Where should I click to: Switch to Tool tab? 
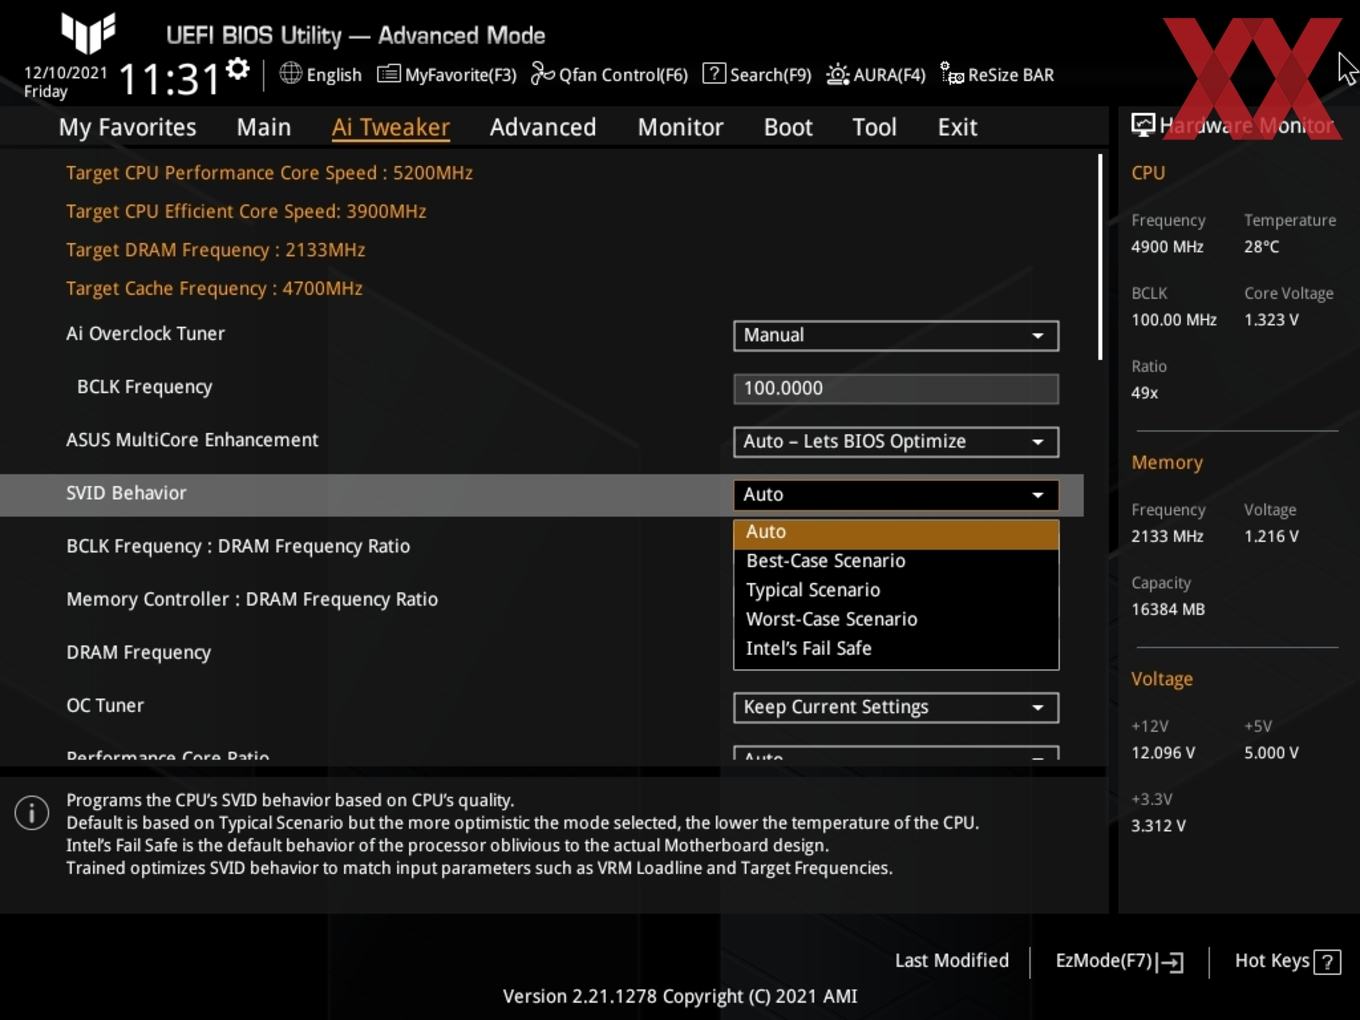click(x=874, y=127)
